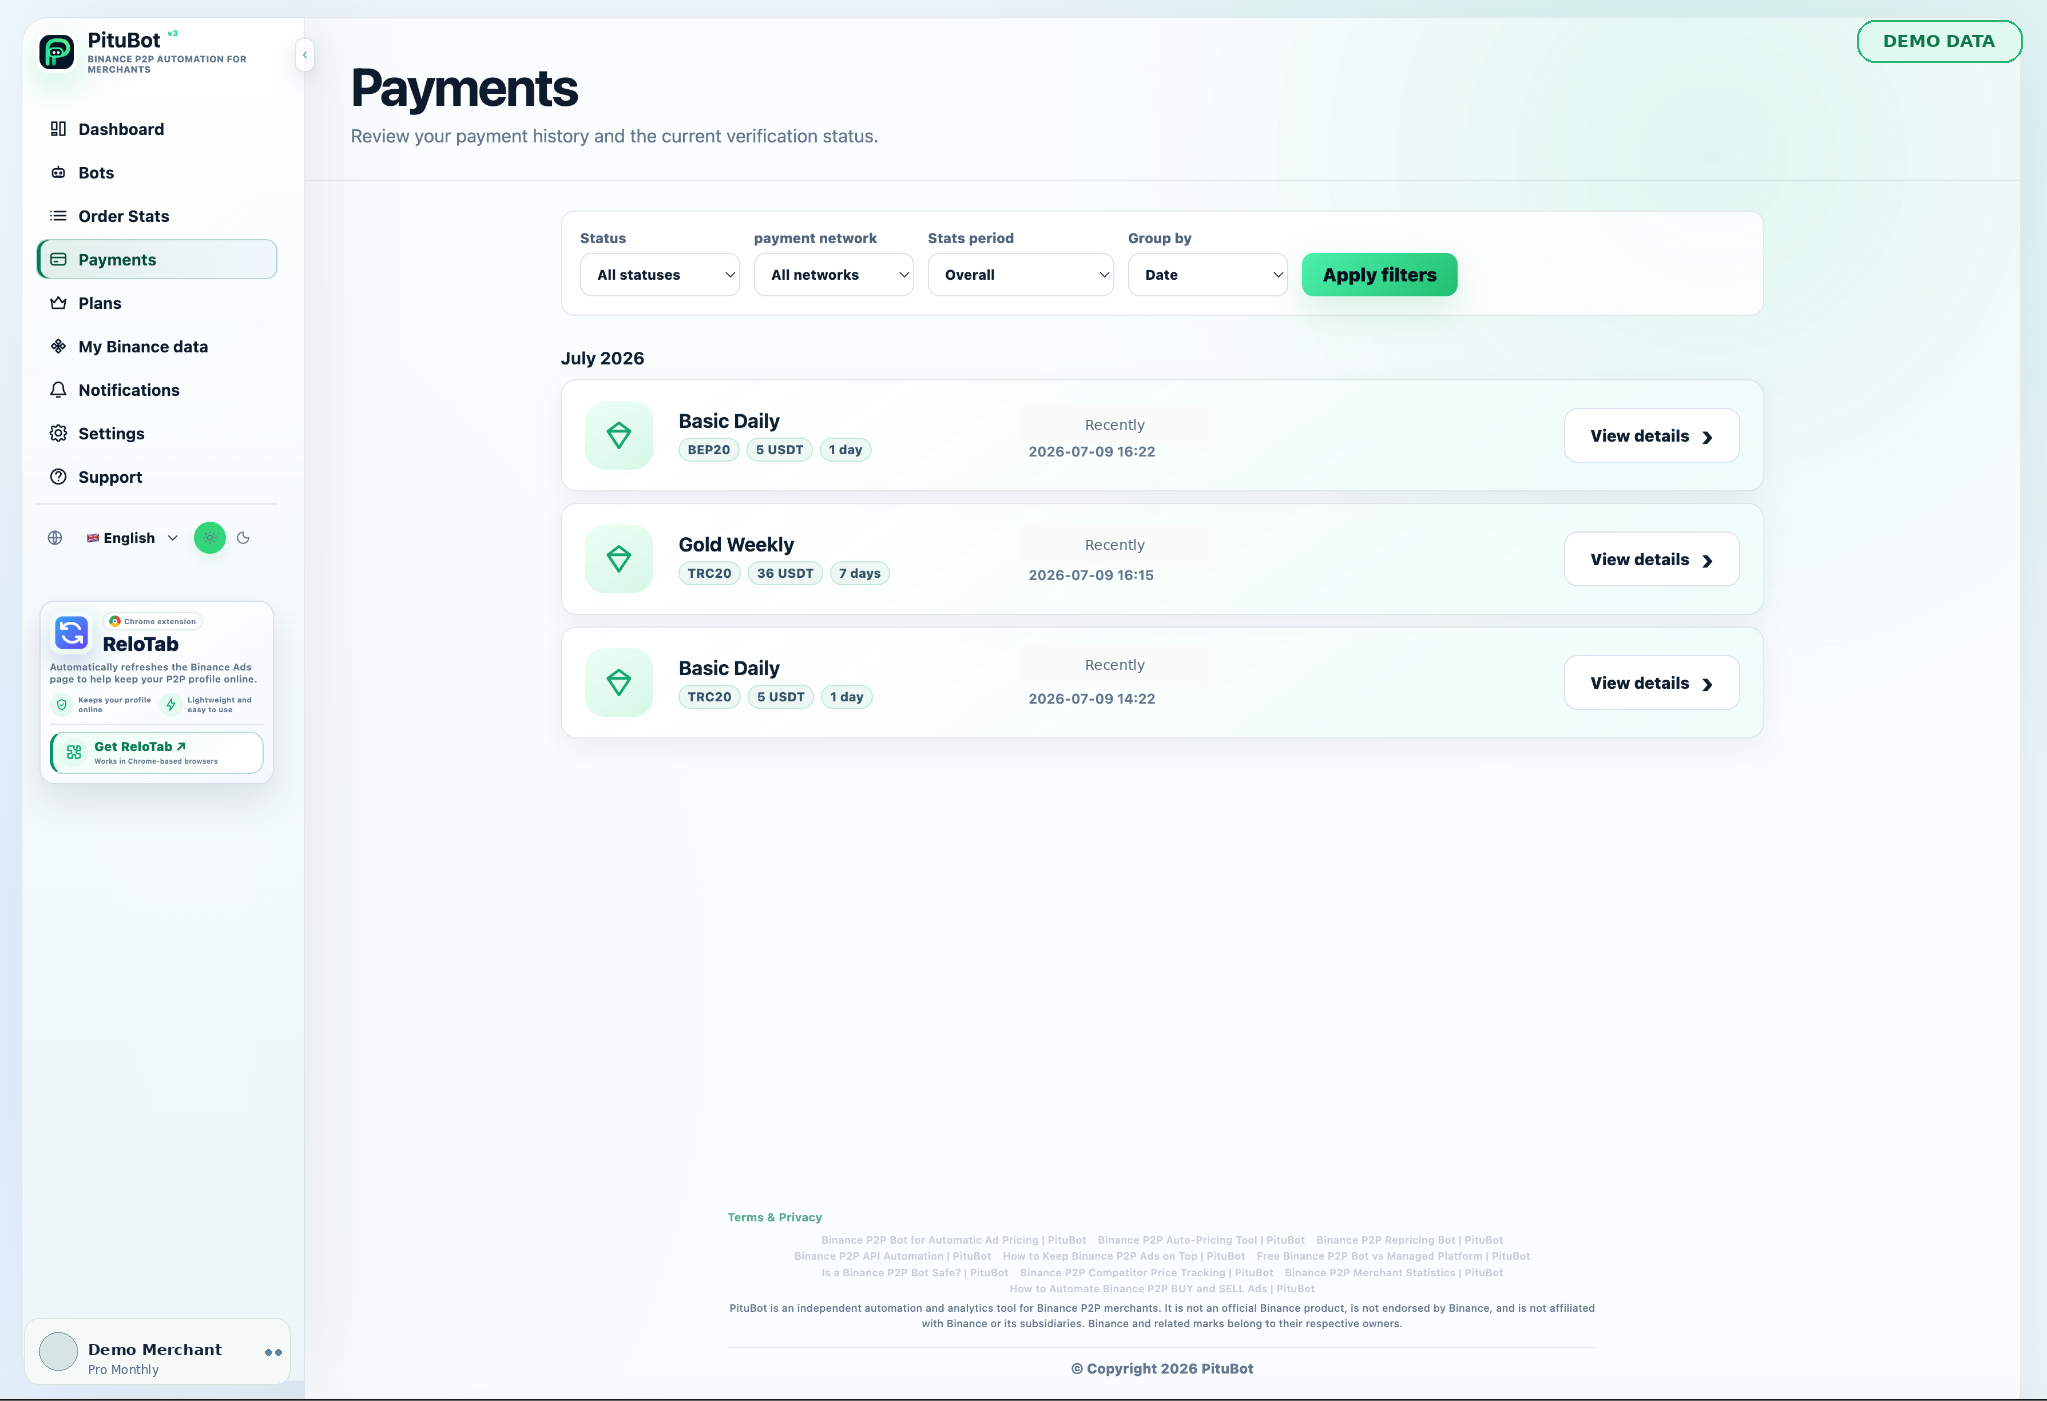Click the Order Stats list icon
The width and height of the screenshot is (2047, 1401).
click(x=59, y=216)
